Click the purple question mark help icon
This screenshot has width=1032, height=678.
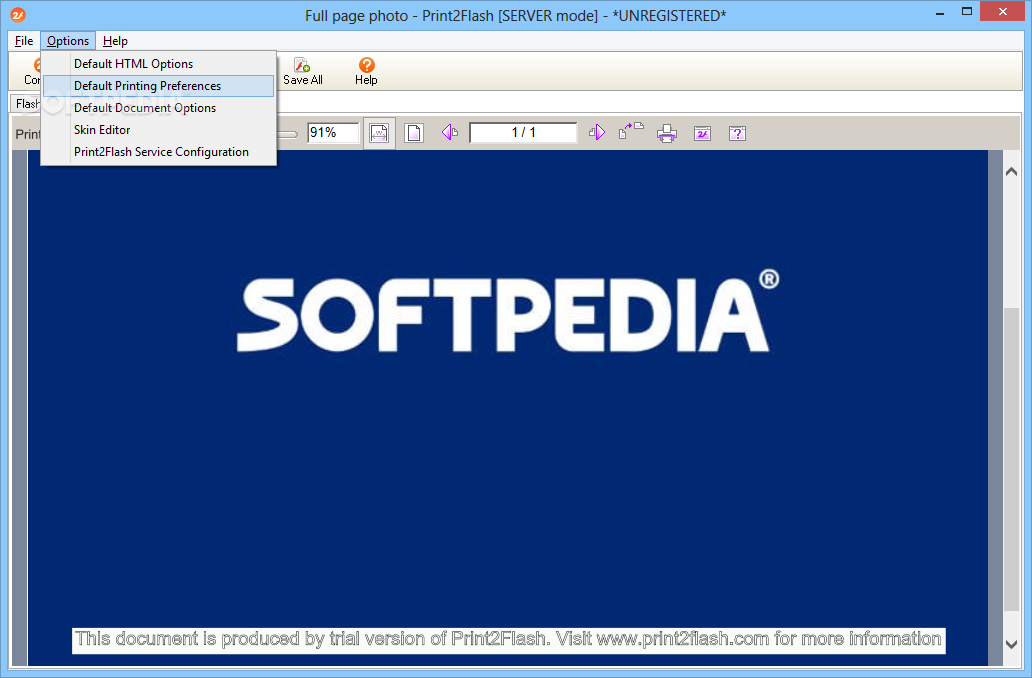point(737,134)
